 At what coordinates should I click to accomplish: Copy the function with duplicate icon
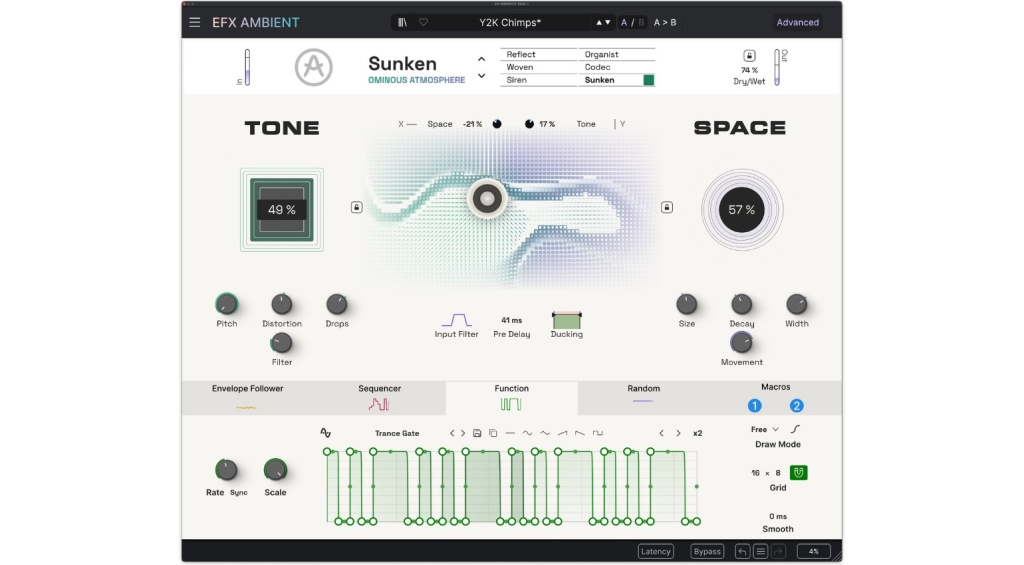pyautogui.click(x=493, y=433)
